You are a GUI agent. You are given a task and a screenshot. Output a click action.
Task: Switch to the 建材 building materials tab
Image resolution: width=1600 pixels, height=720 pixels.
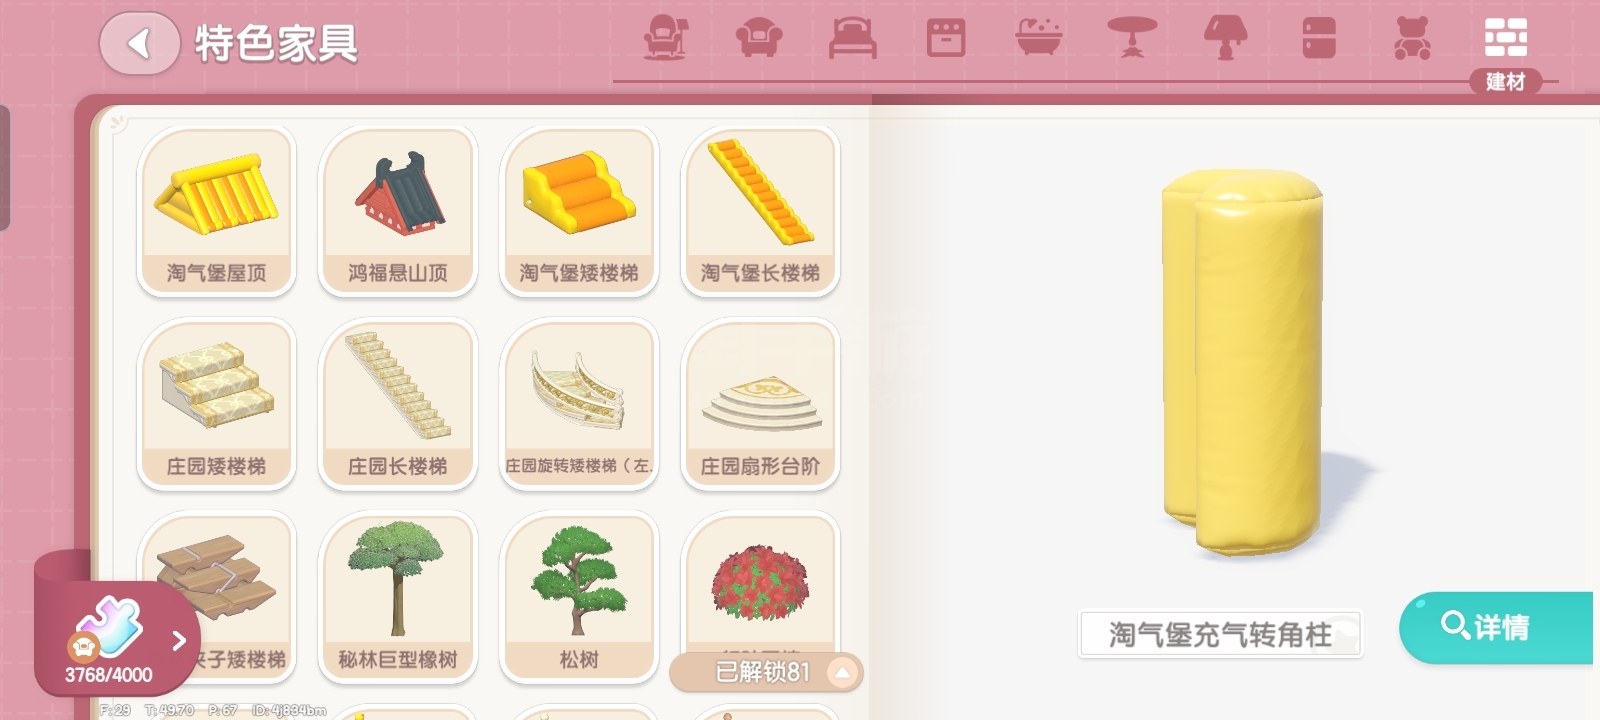(x=1506, y=52)
